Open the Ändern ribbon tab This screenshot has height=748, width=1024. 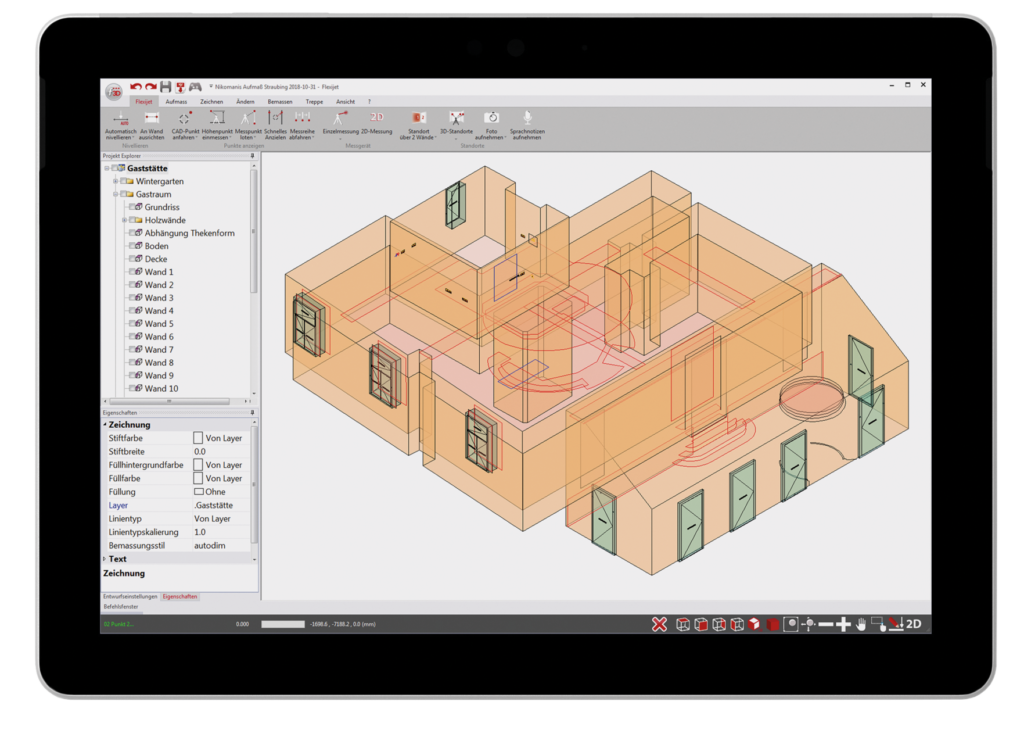coord(246,102)
